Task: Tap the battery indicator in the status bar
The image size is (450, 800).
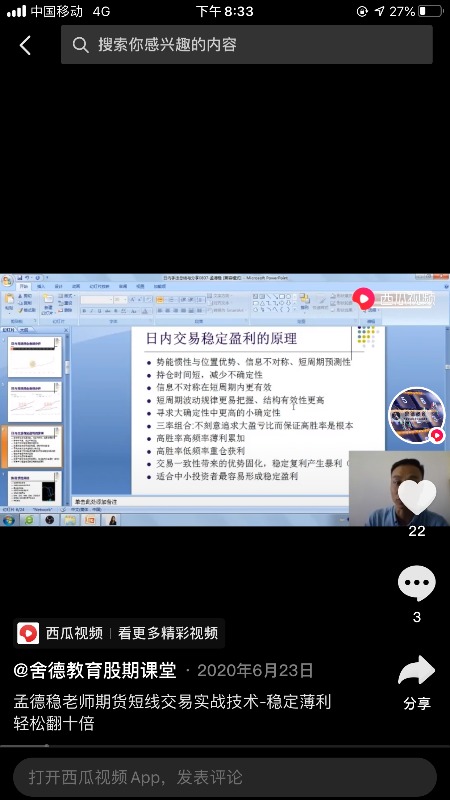Action: (430, 11)
